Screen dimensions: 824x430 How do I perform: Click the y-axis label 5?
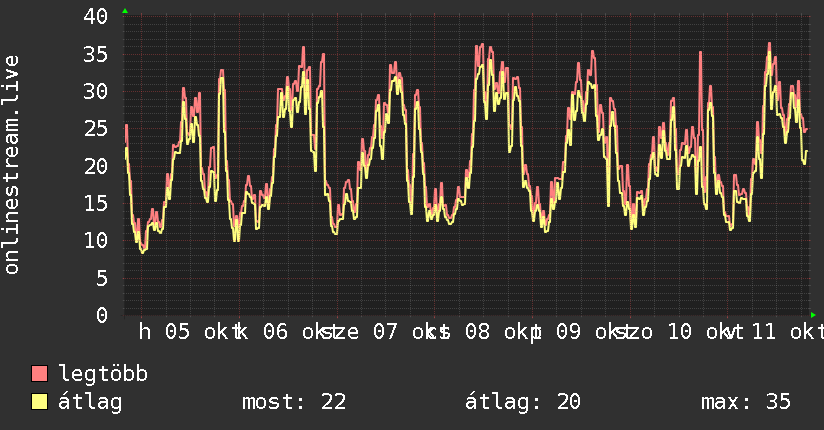tap(102, 278)
